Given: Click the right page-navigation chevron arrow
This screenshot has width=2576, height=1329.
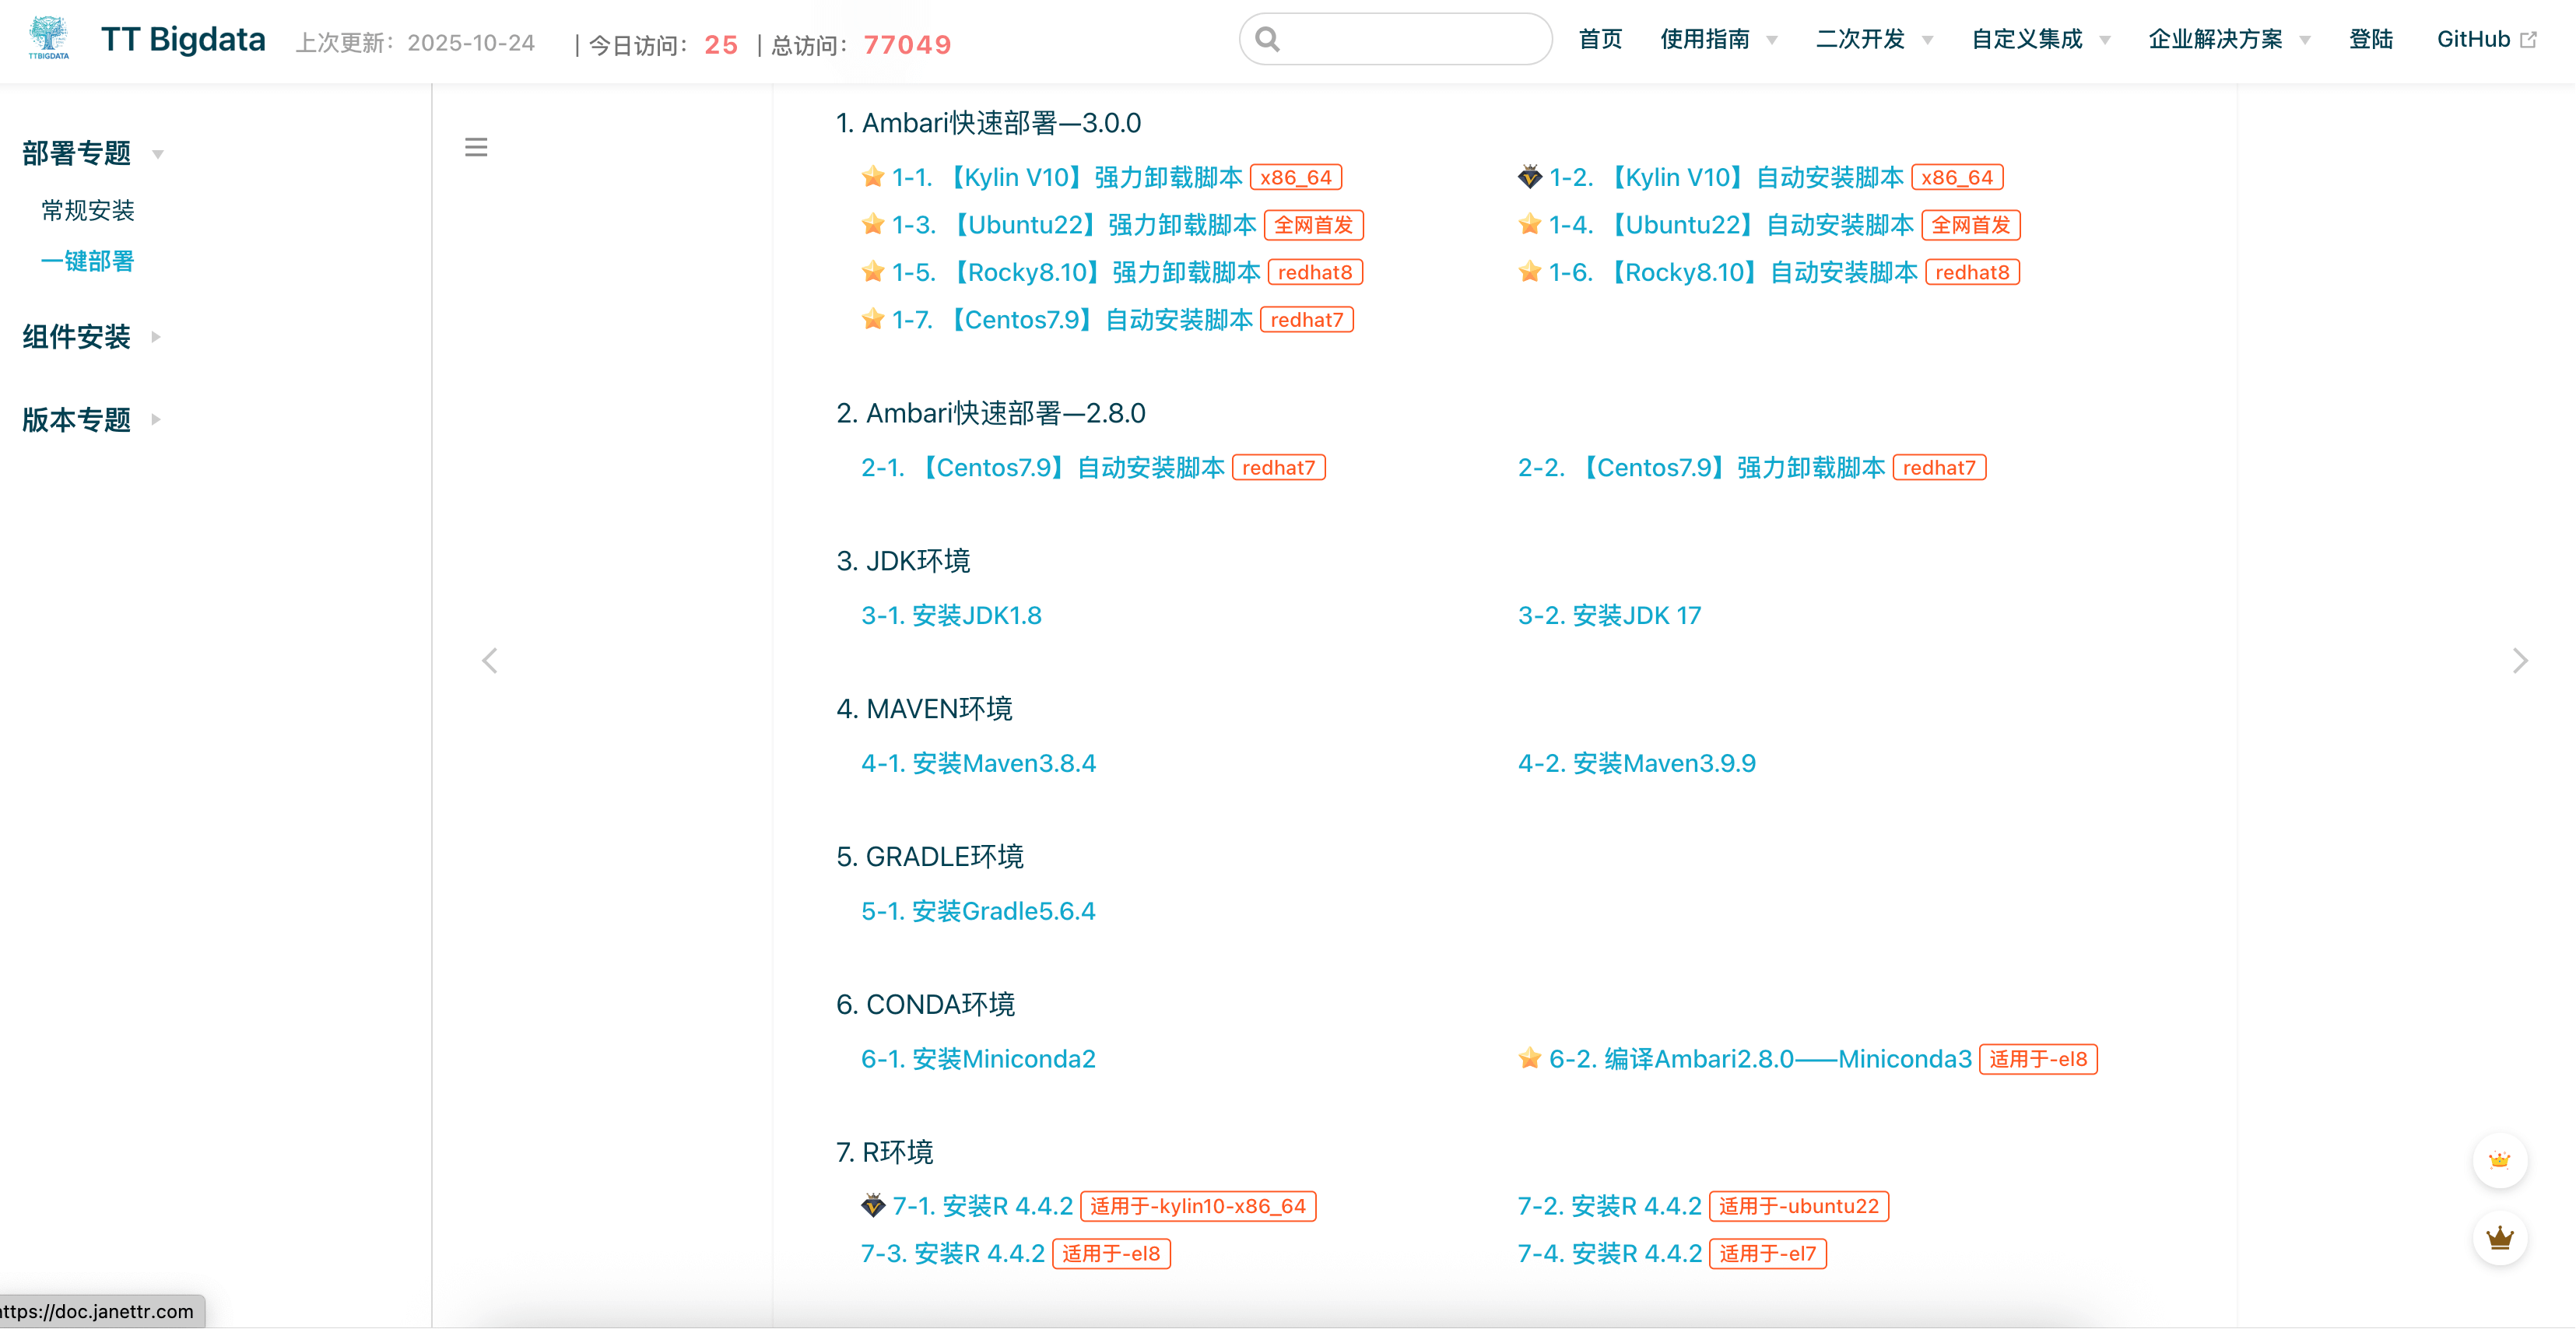Looking at the screenshot, I should 2521,660.
